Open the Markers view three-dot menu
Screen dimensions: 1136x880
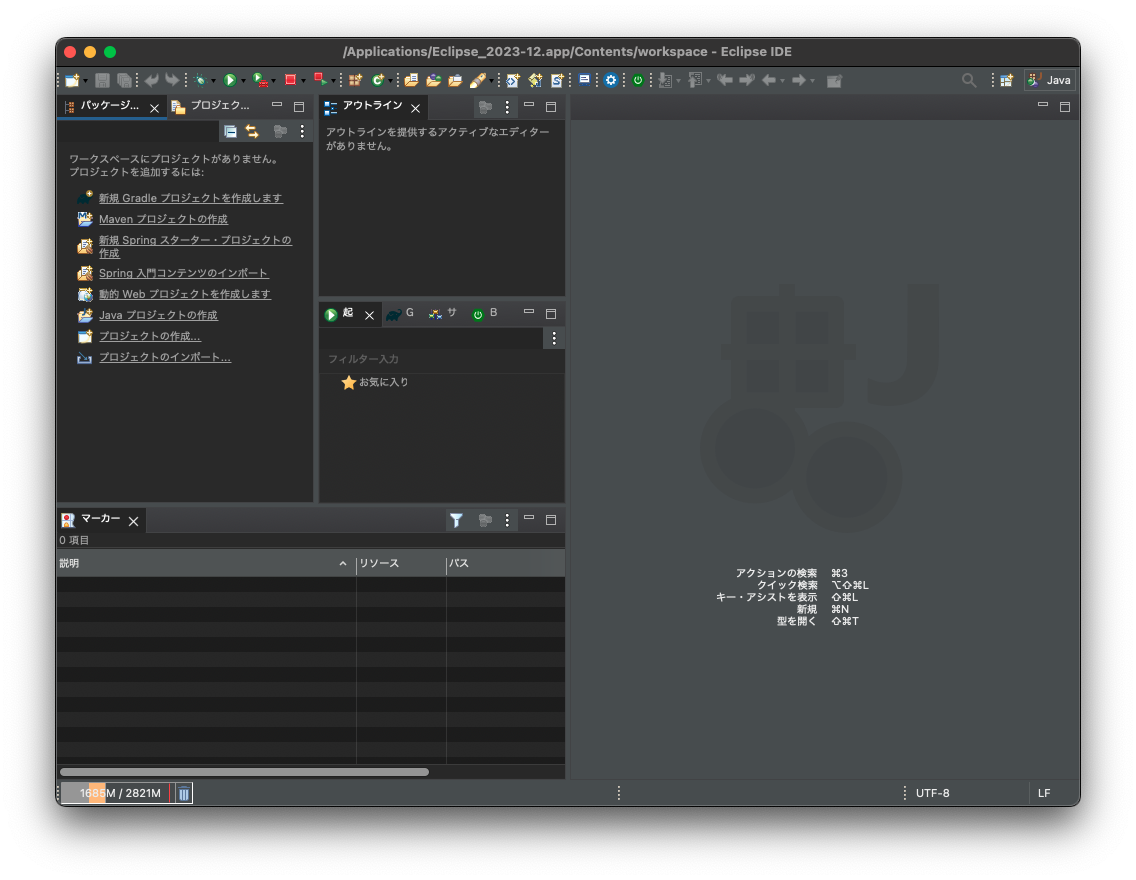click(x=507, y=520)
